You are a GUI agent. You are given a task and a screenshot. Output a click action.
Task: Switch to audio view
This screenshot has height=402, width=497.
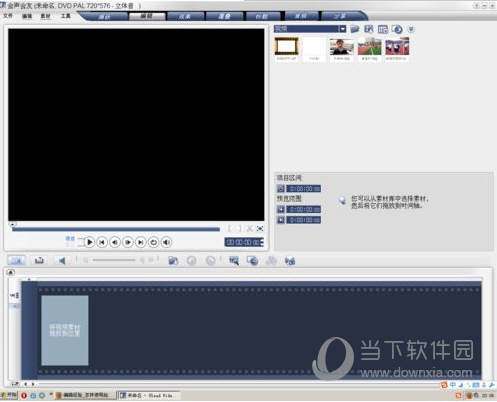point(62,260)
